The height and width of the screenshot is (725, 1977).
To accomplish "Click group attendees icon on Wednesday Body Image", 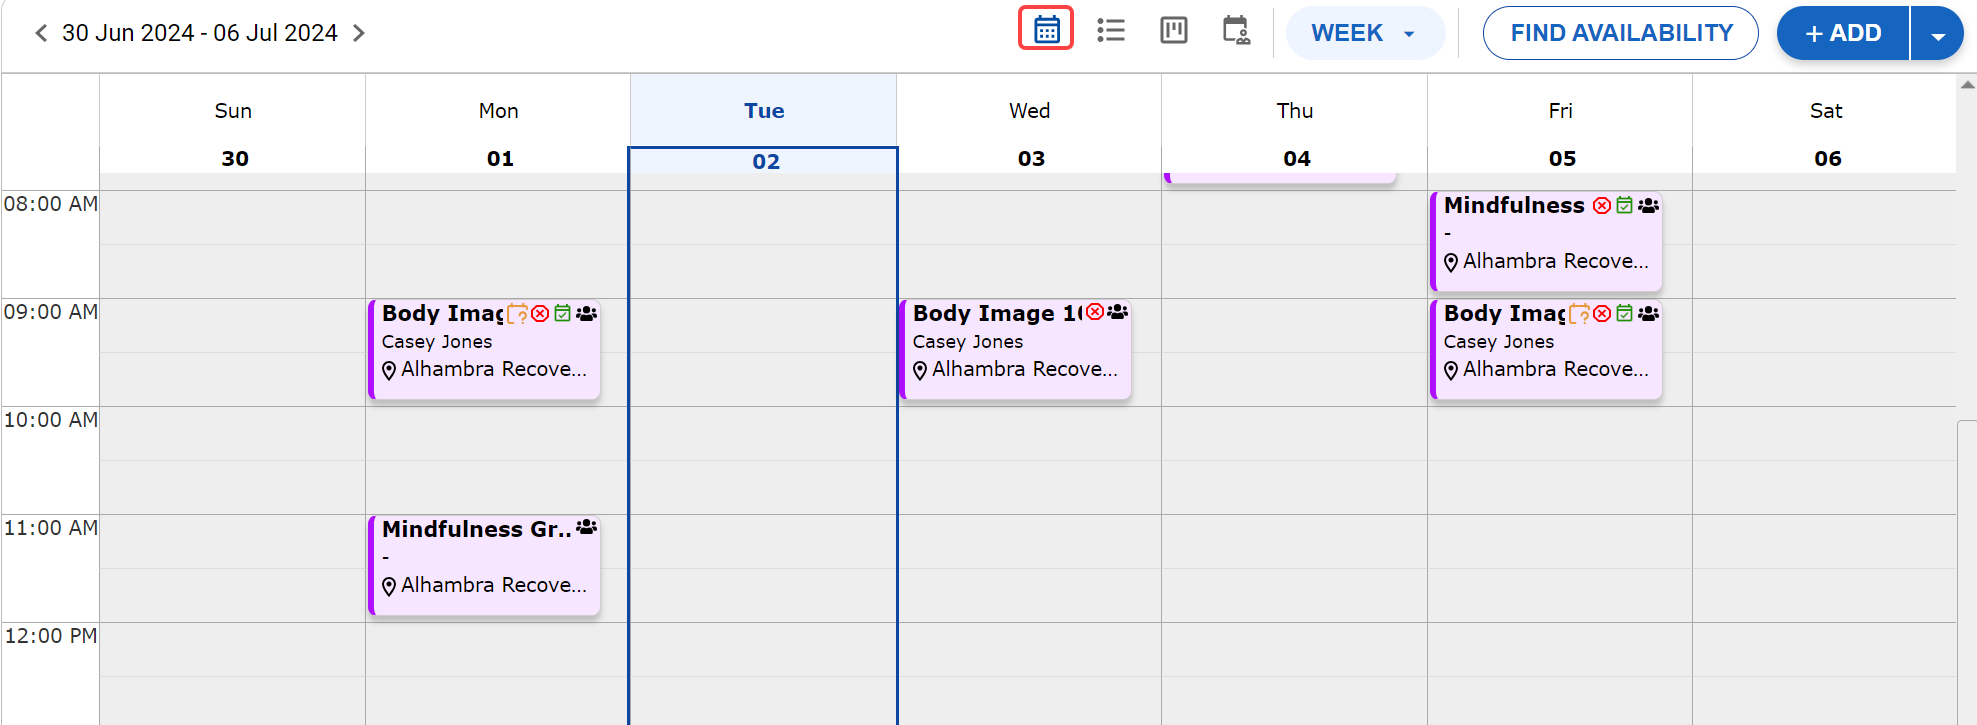I will 1118,312.
